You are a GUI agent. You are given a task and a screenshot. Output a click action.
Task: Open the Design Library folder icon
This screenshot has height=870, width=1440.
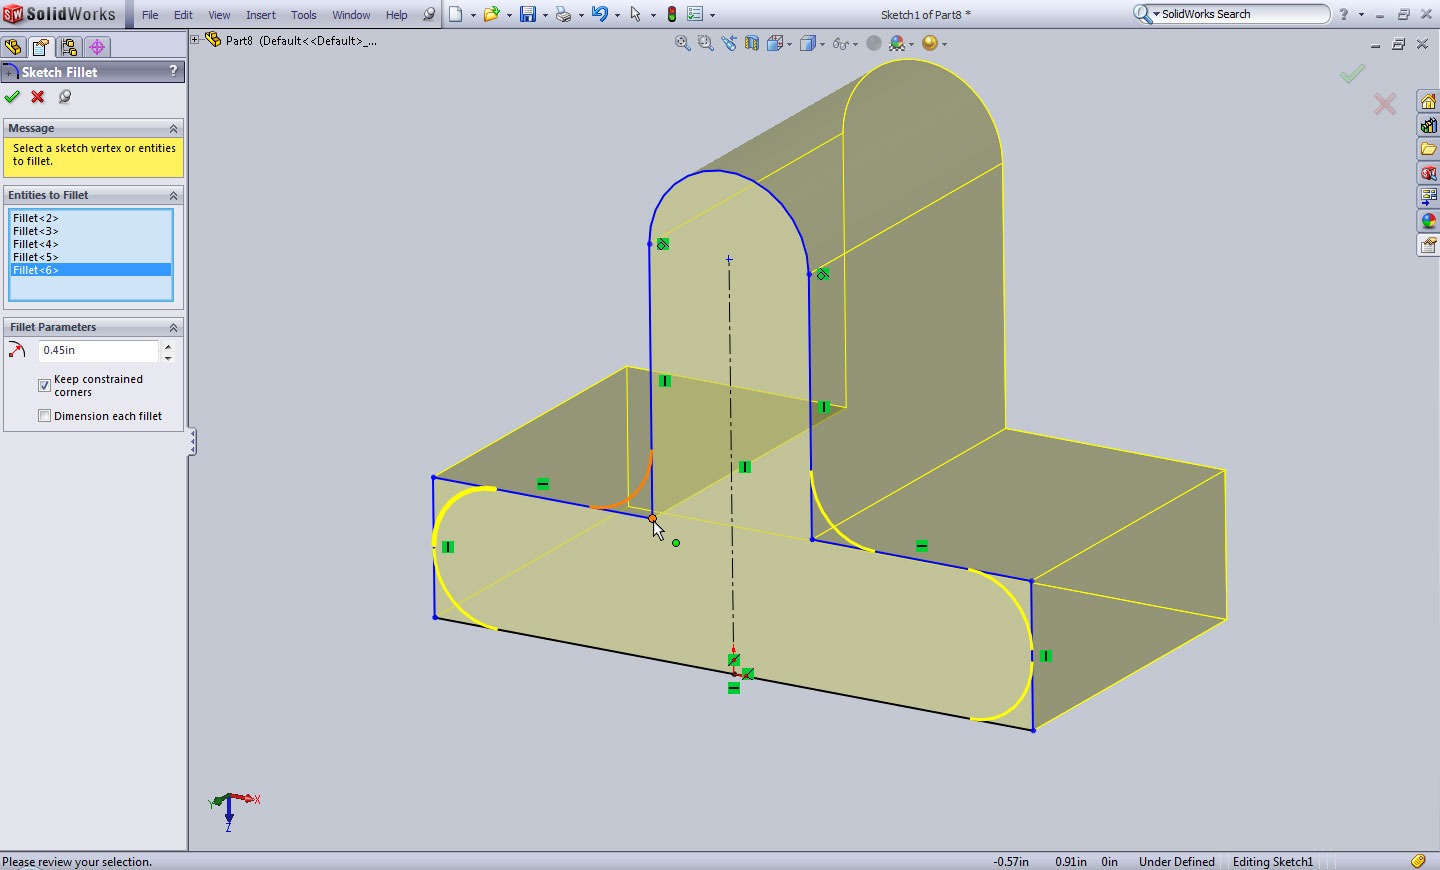click(1428, 149)
